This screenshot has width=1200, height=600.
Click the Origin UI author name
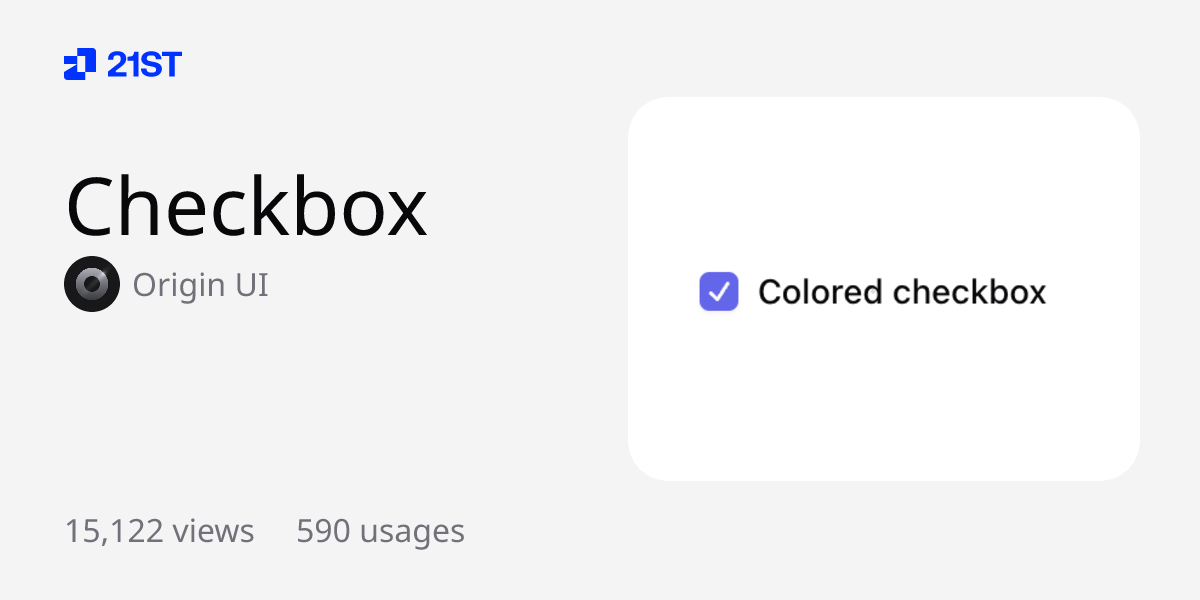coord(200,285)
